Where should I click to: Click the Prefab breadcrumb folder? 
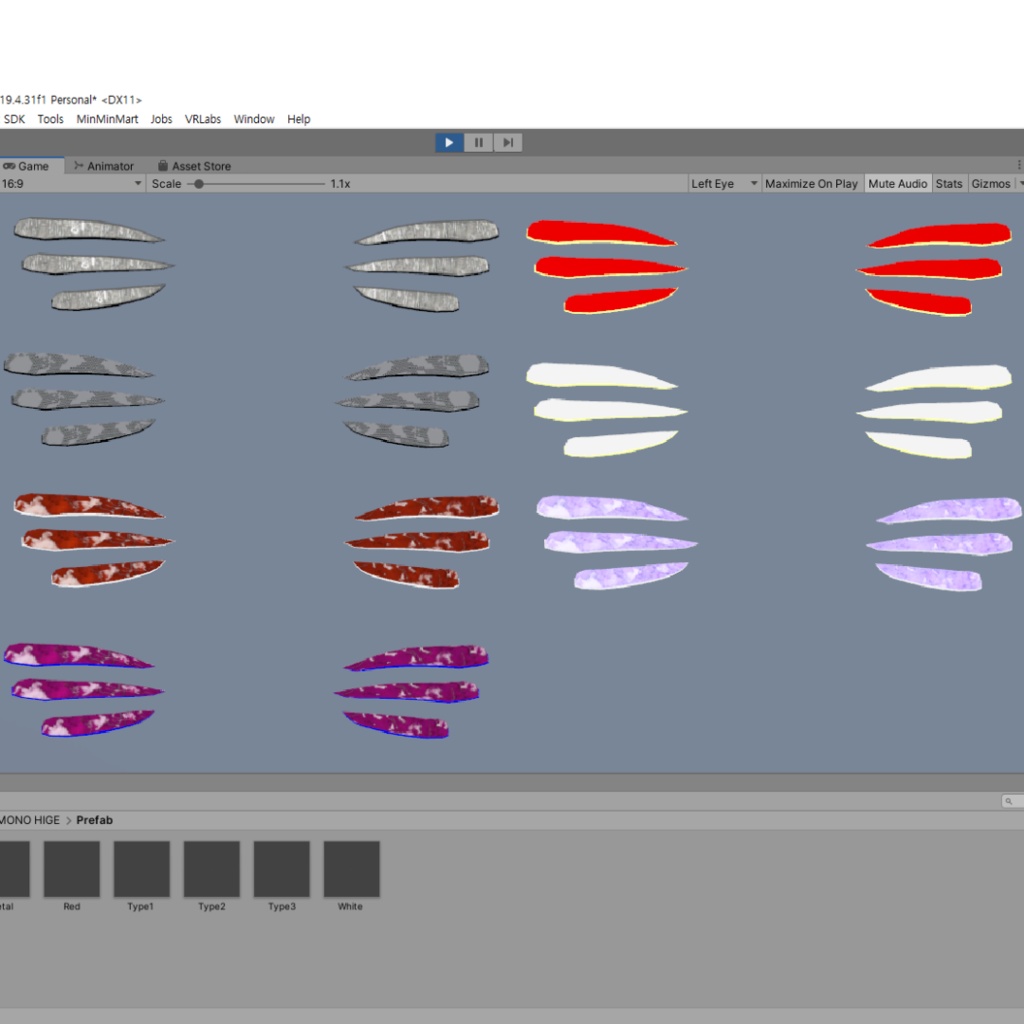(95, 820)
